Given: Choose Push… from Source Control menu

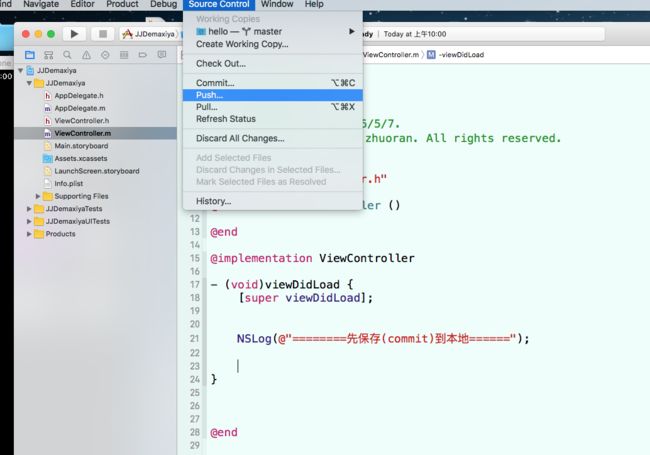Looking at the screenshot, I should 273,95.
